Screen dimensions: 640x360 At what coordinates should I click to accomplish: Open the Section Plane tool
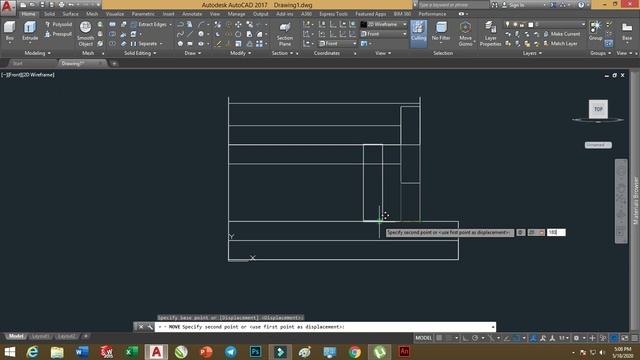pyautogui.click(x=285, y=34)
